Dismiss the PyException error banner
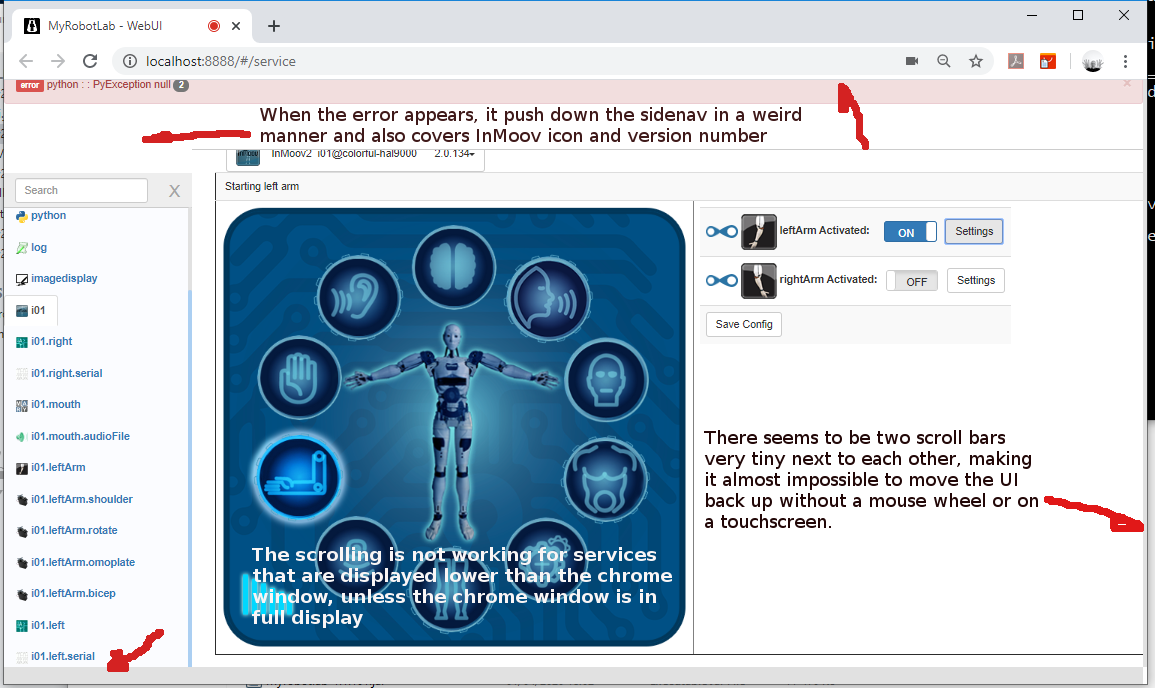Screen dimensions: 1155x688 1127,83
